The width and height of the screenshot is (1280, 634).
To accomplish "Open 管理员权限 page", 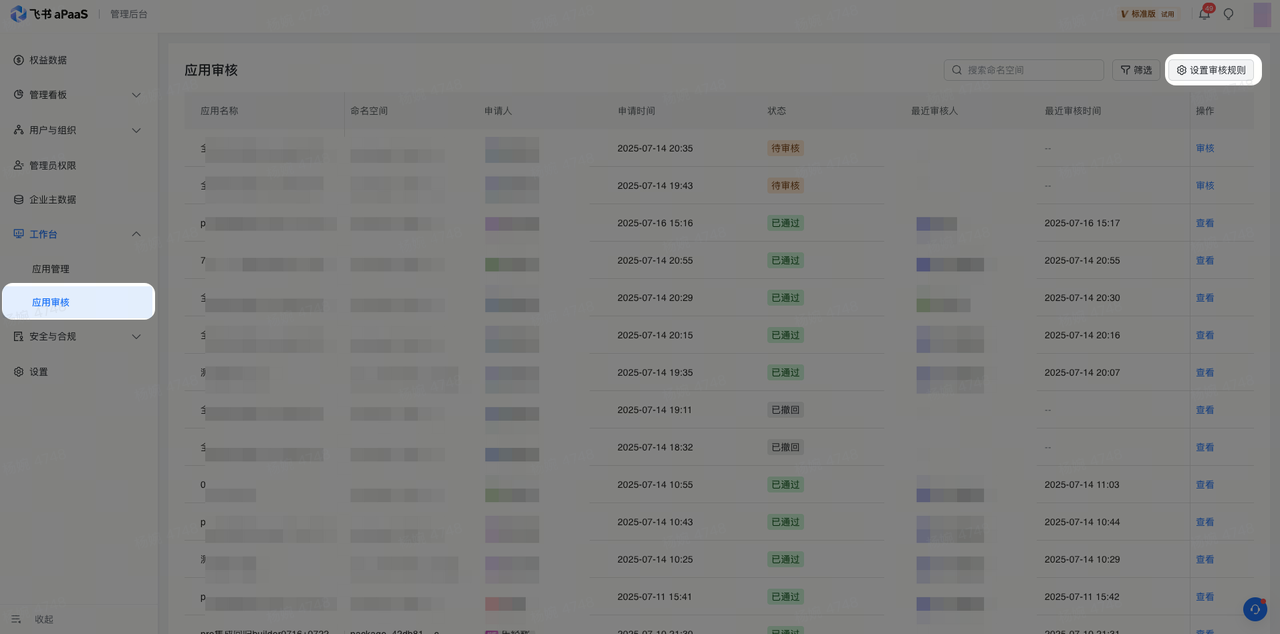I will tap(52, 165).
